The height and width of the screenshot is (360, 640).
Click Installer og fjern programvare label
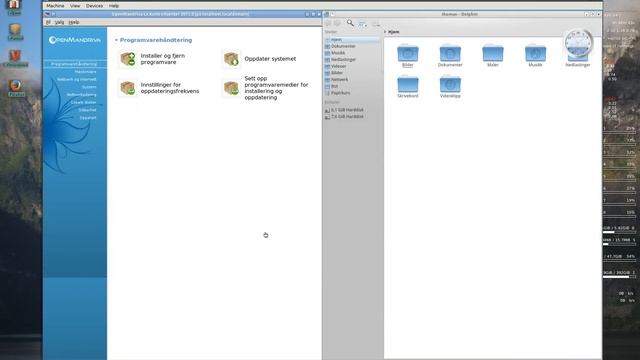coord(163,59)
